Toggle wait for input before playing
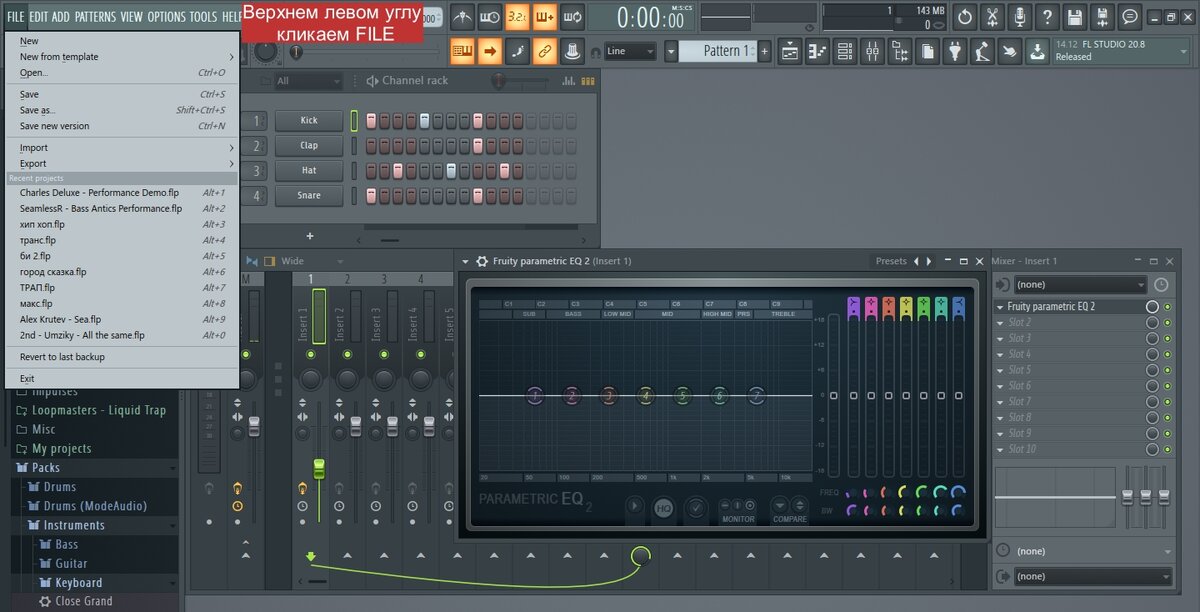 490,17
